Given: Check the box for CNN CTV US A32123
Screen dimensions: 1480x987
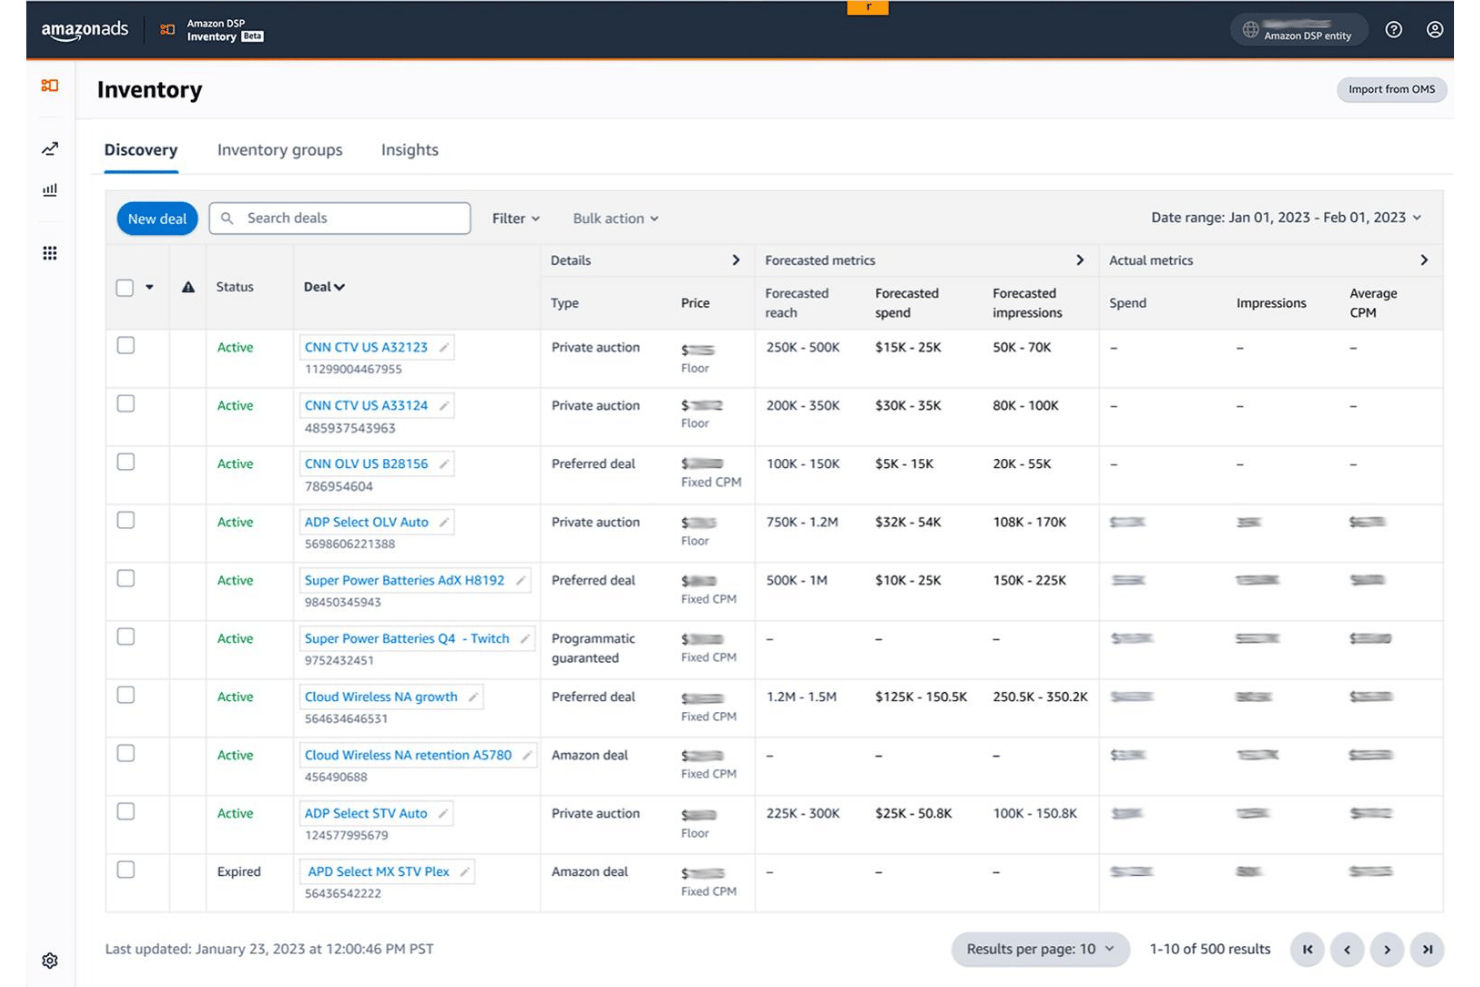Looking at the screenshot, I should click(x=126, y=346).
